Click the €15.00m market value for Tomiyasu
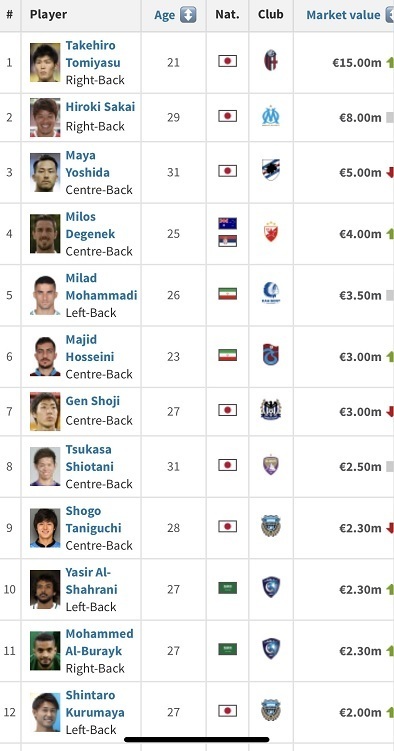The image size is (394, 751). click(357, 63)
